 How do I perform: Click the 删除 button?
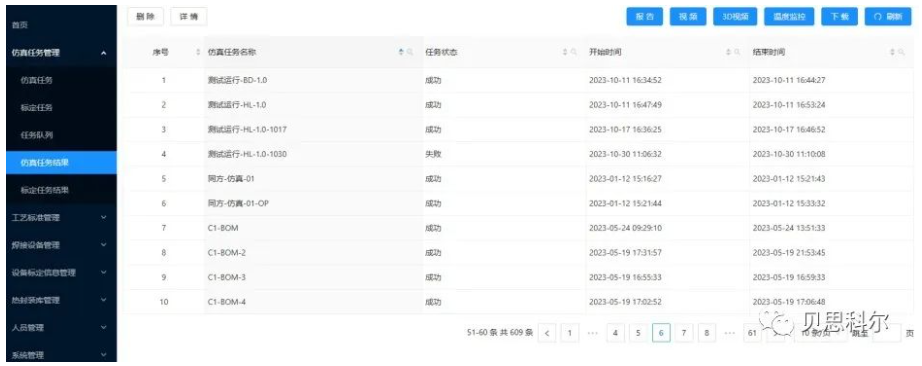point(145,17)
